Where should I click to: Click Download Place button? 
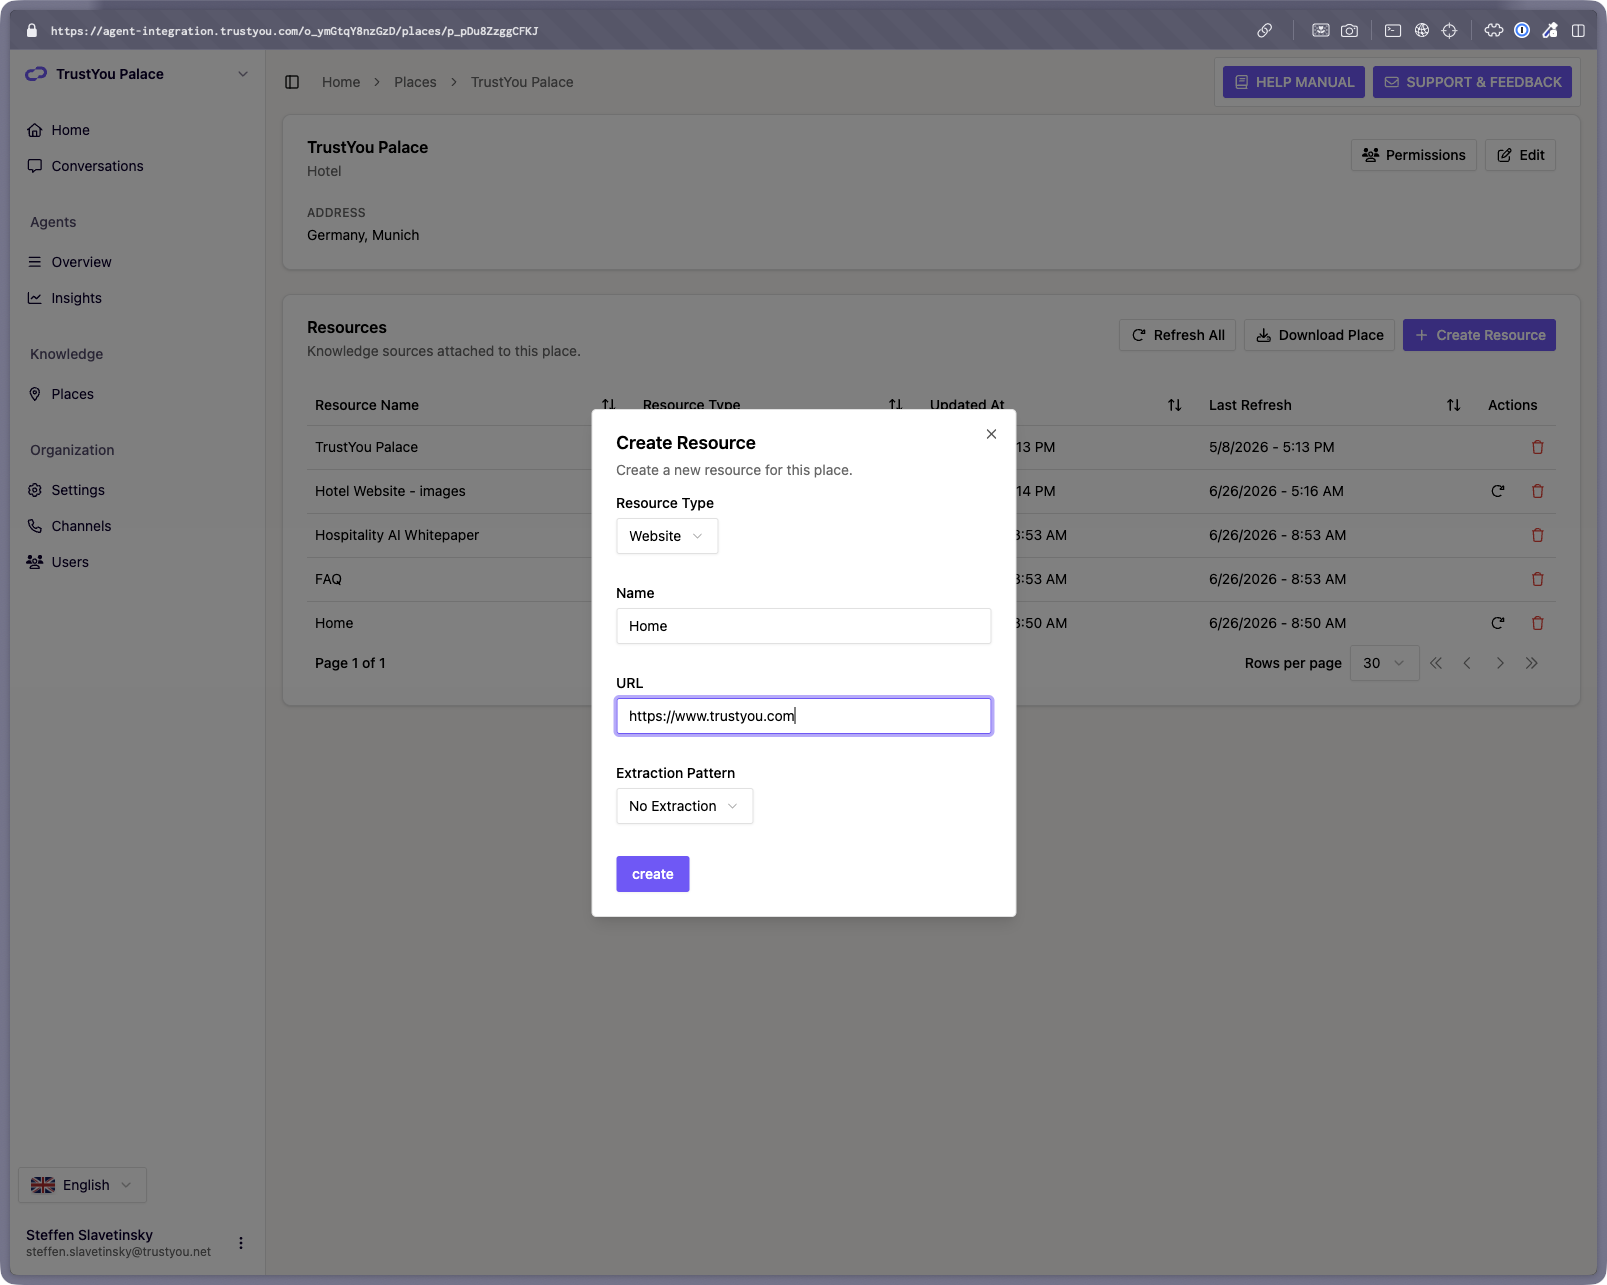1319,335
